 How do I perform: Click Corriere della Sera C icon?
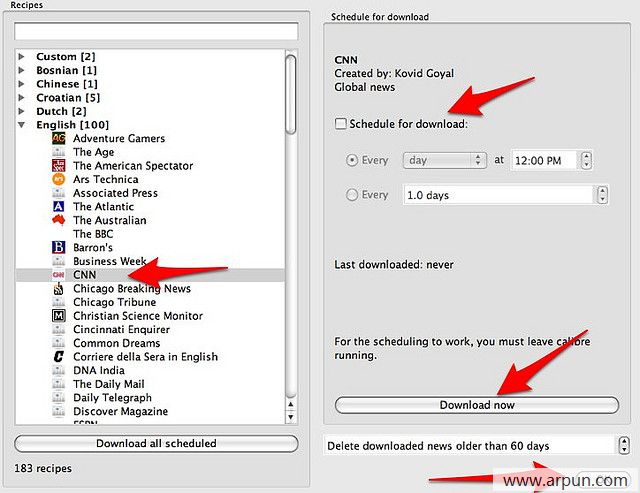(59, 357)
